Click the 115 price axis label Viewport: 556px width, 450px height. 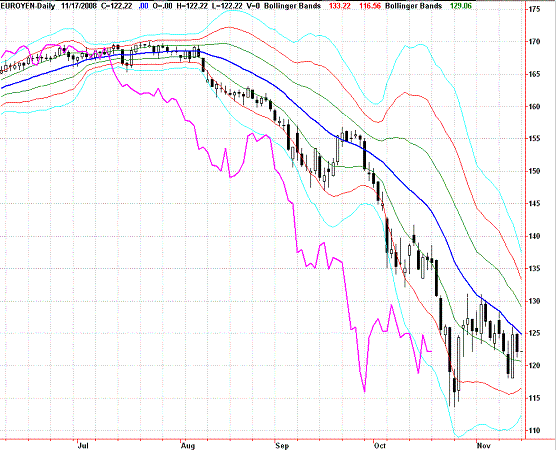535,398
